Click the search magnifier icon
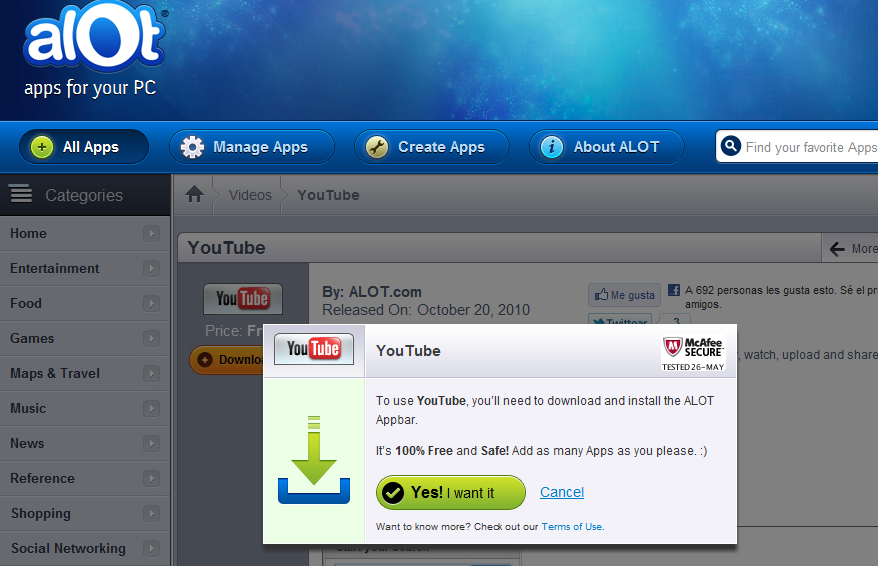Image resolution: width=878 pixels, height=566 pixels. click(x=731, y=146)
